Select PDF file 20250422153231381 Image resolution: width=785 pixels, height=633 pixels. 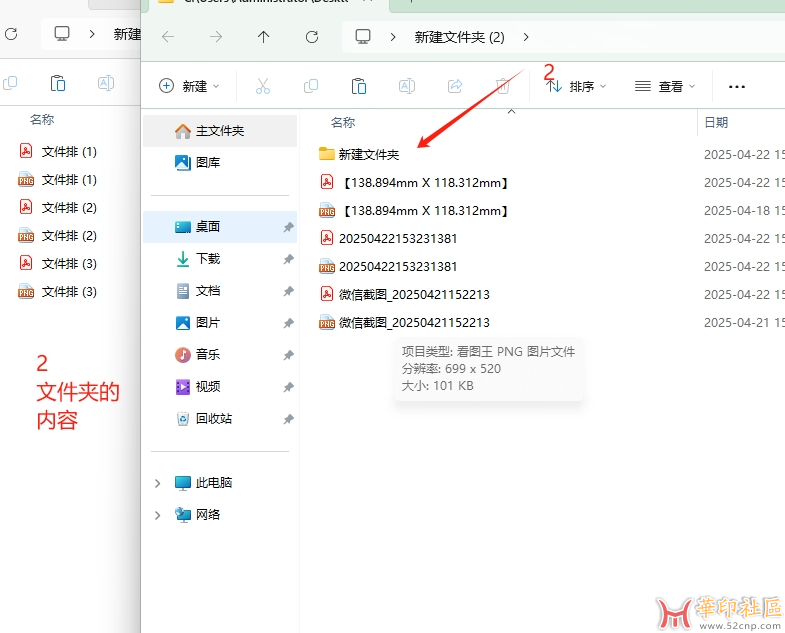point(397,239)
